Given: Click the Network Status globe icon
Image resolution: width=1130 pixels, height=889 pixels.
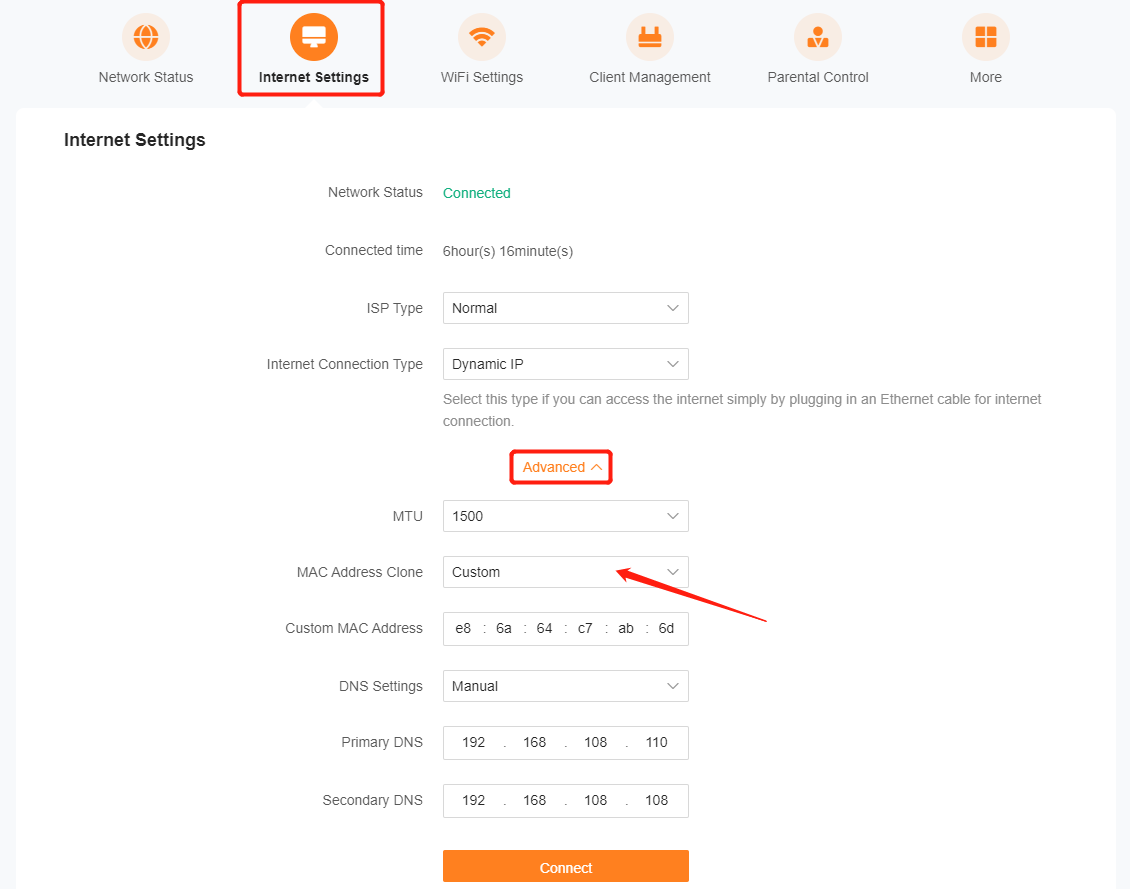Looking at the screenshot, I should pos(146,38).
